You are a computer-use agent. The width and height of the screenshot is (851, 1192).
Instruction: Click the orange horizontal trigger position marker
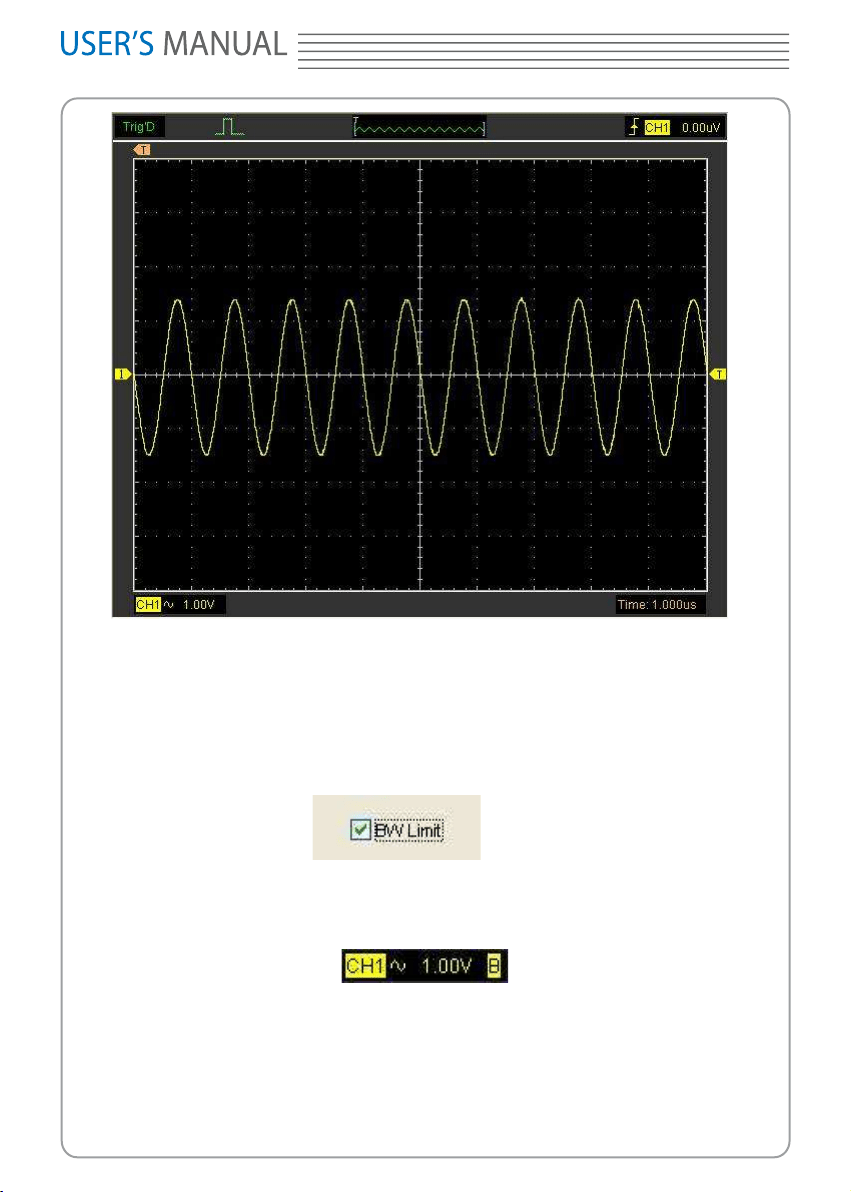[141, 150]
